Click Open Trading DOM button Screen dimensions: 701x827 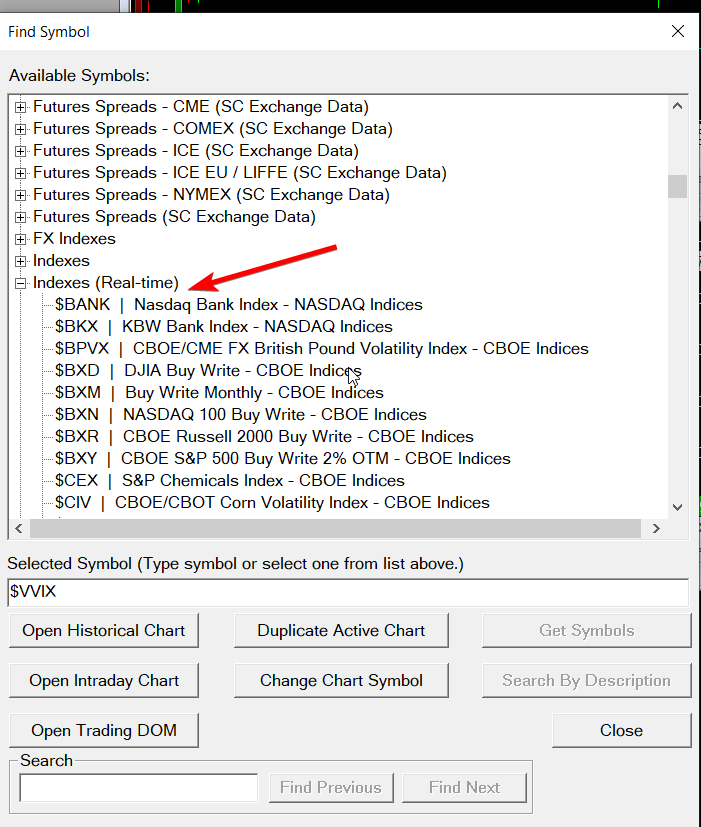103,730
